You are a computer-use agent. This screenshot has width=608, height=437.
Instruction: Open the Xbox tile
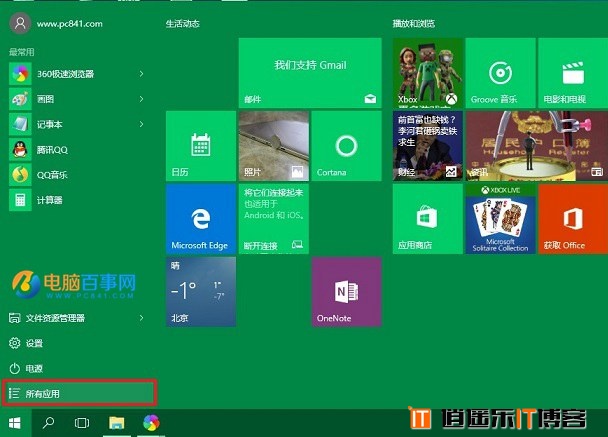tap(428, 73)
